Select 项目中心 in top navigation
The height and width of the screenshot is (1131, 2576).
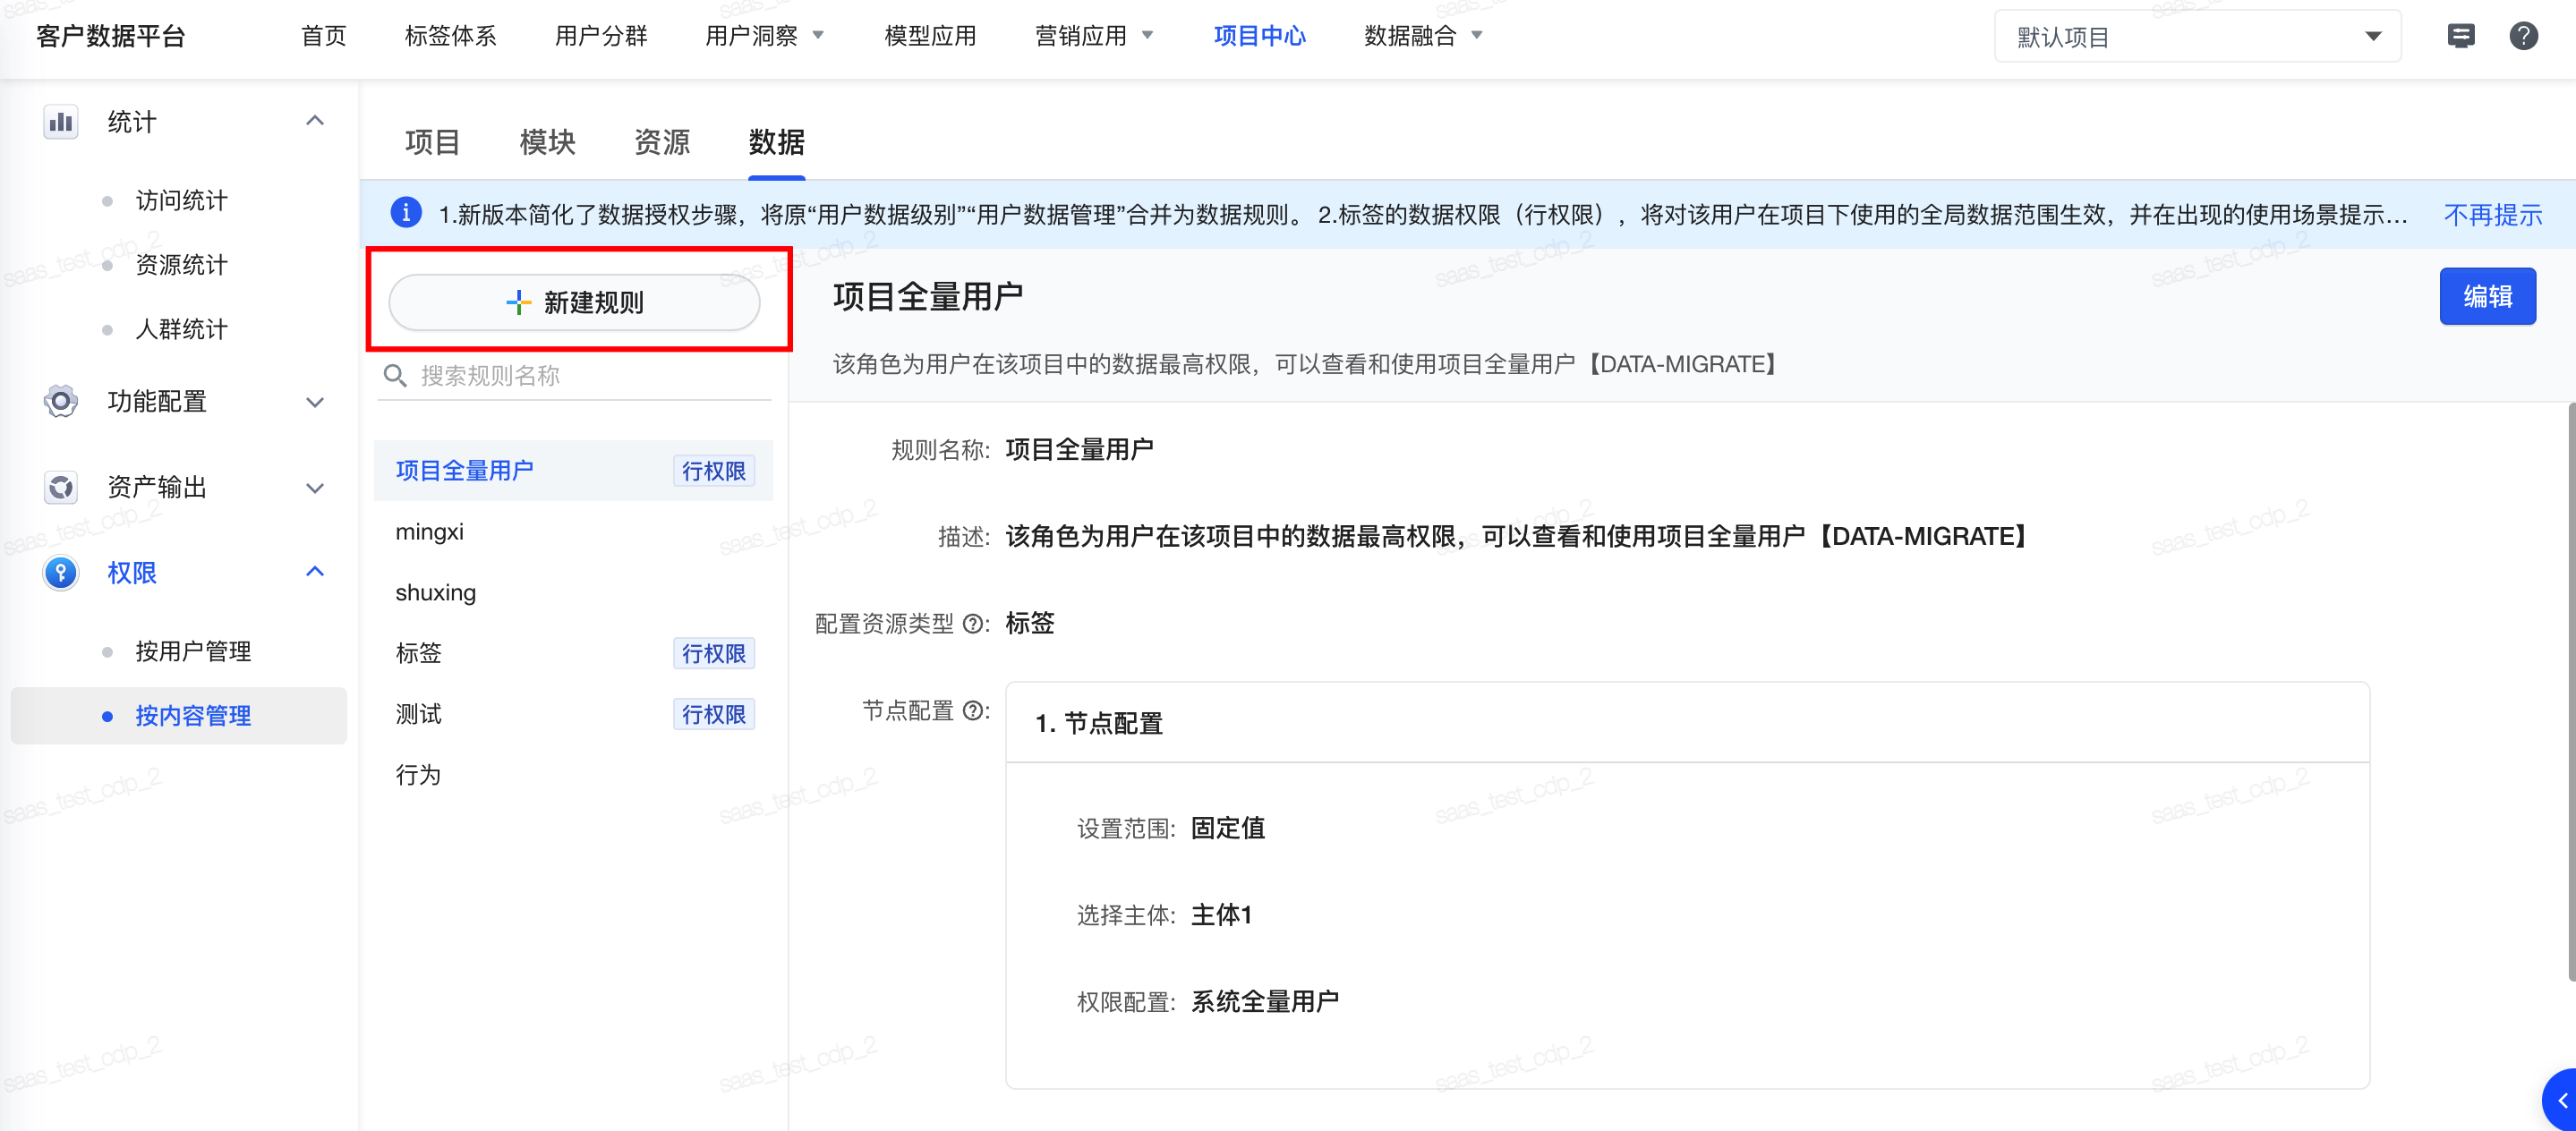1259,36
